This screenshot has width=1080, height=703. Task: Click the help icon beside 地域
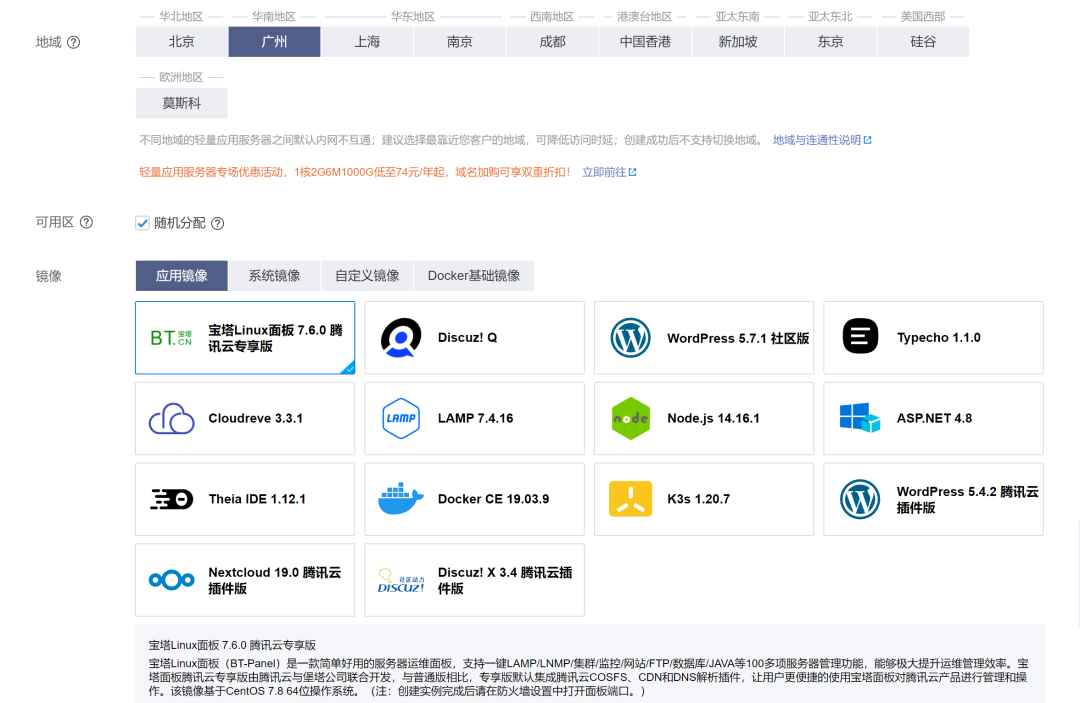tap(74, 43)
